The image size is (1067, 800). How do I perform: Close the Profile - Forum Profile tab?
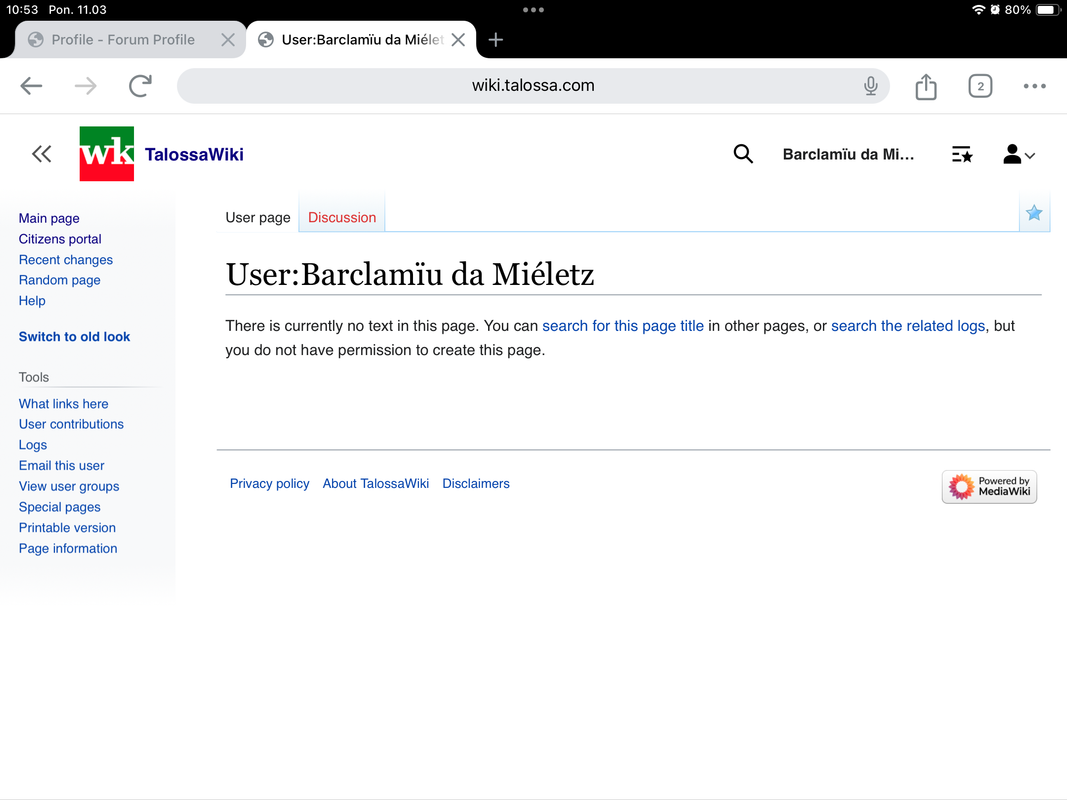[x=228, y=39]
